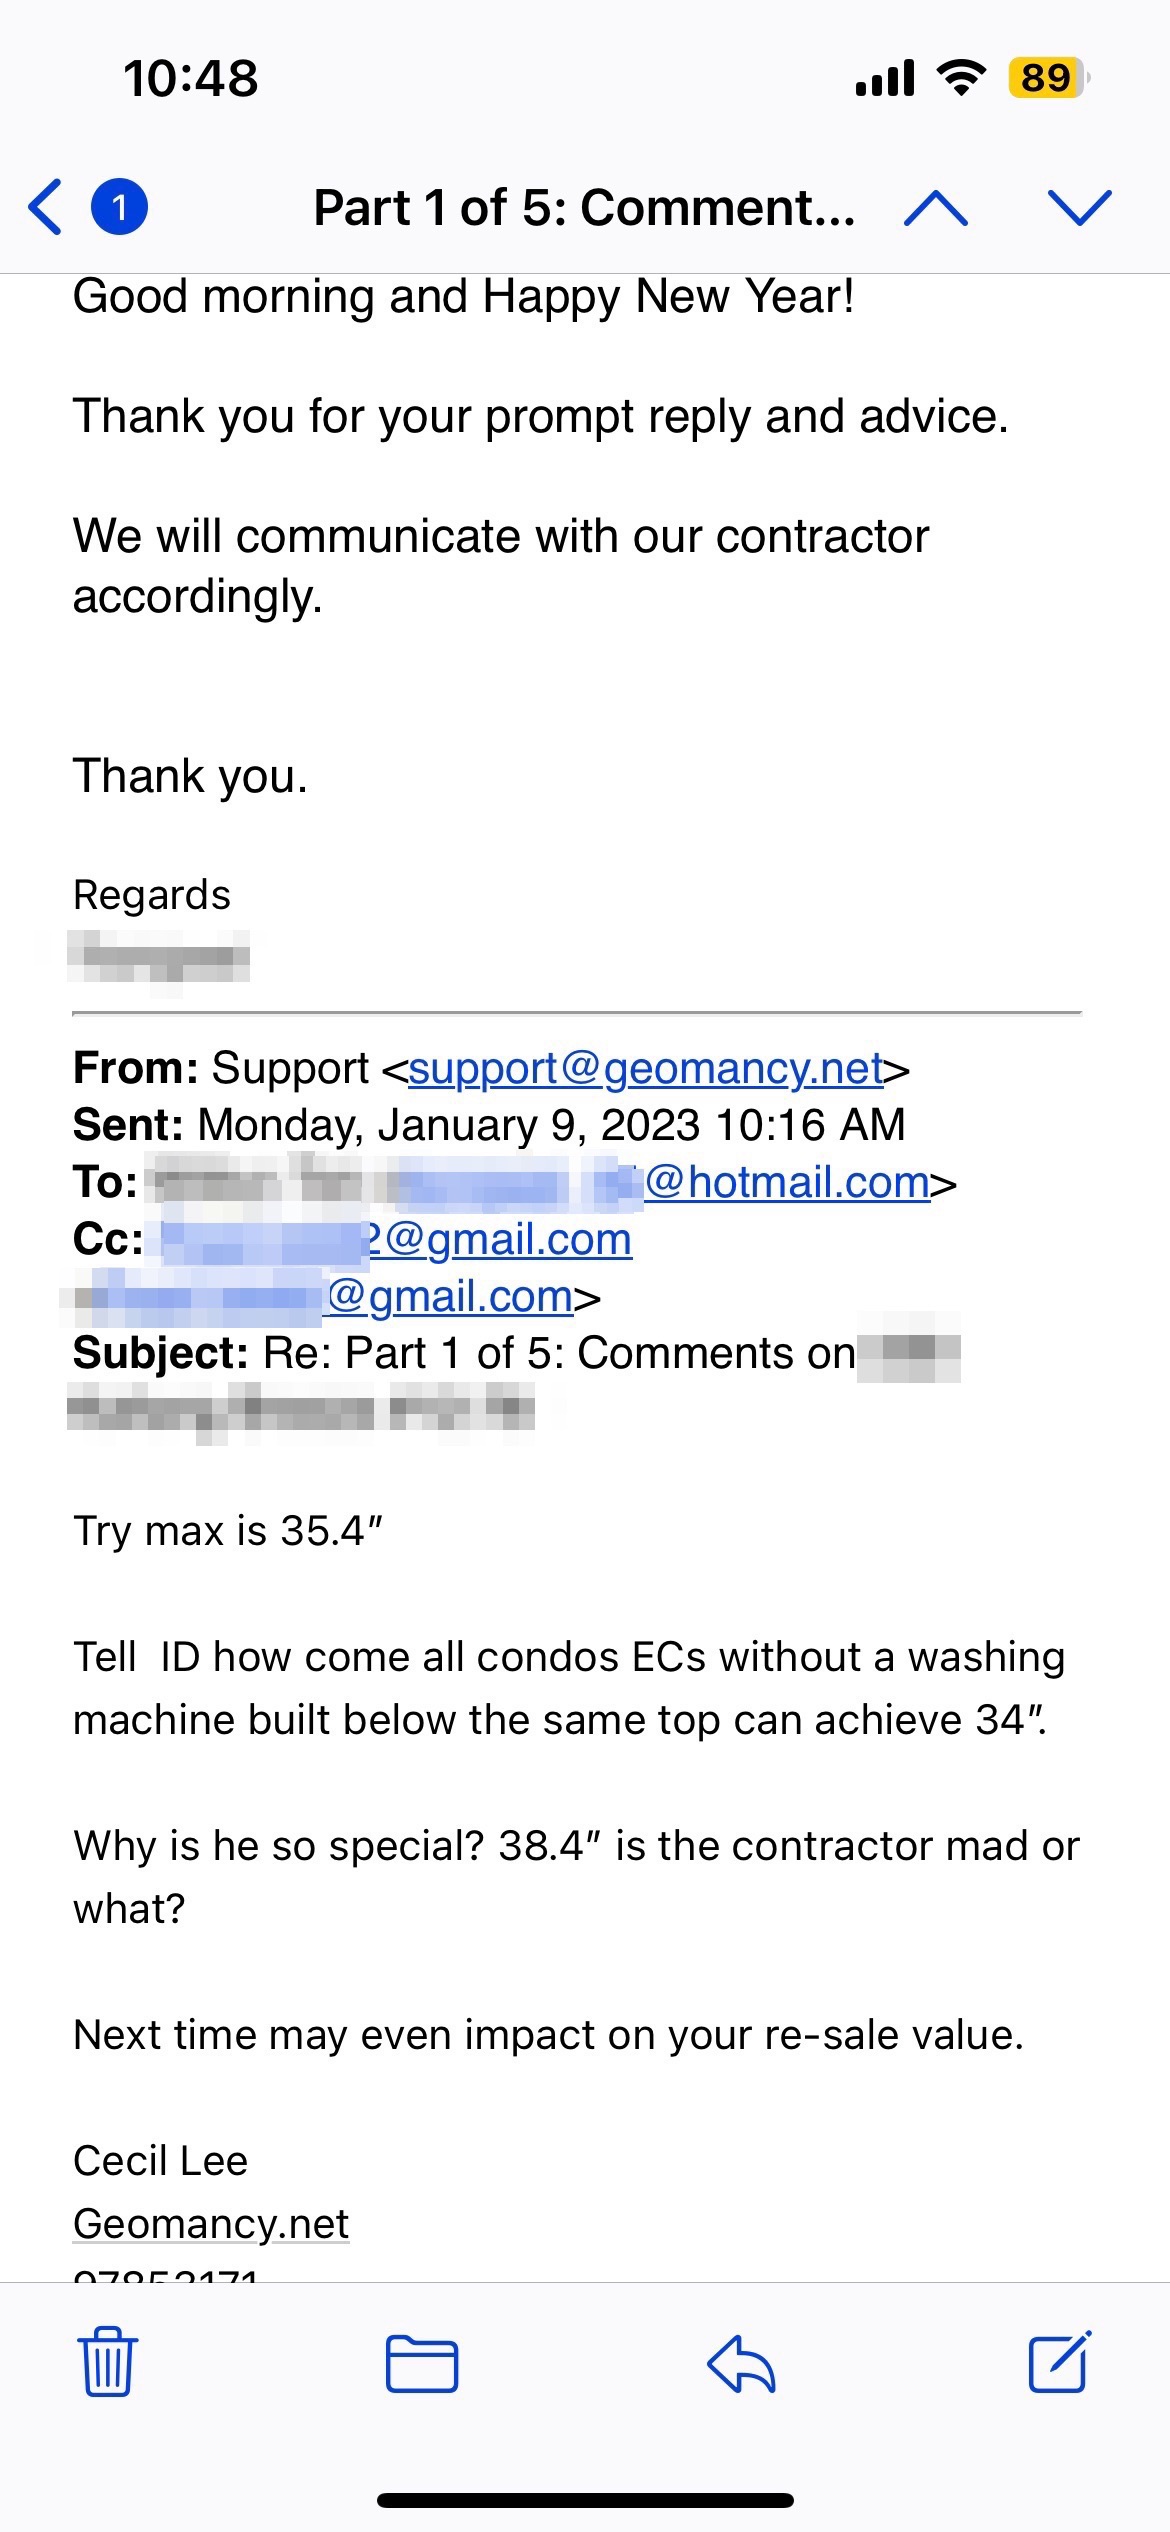
Task: Tap the reply arrow icon
Action: (741, 2364)
